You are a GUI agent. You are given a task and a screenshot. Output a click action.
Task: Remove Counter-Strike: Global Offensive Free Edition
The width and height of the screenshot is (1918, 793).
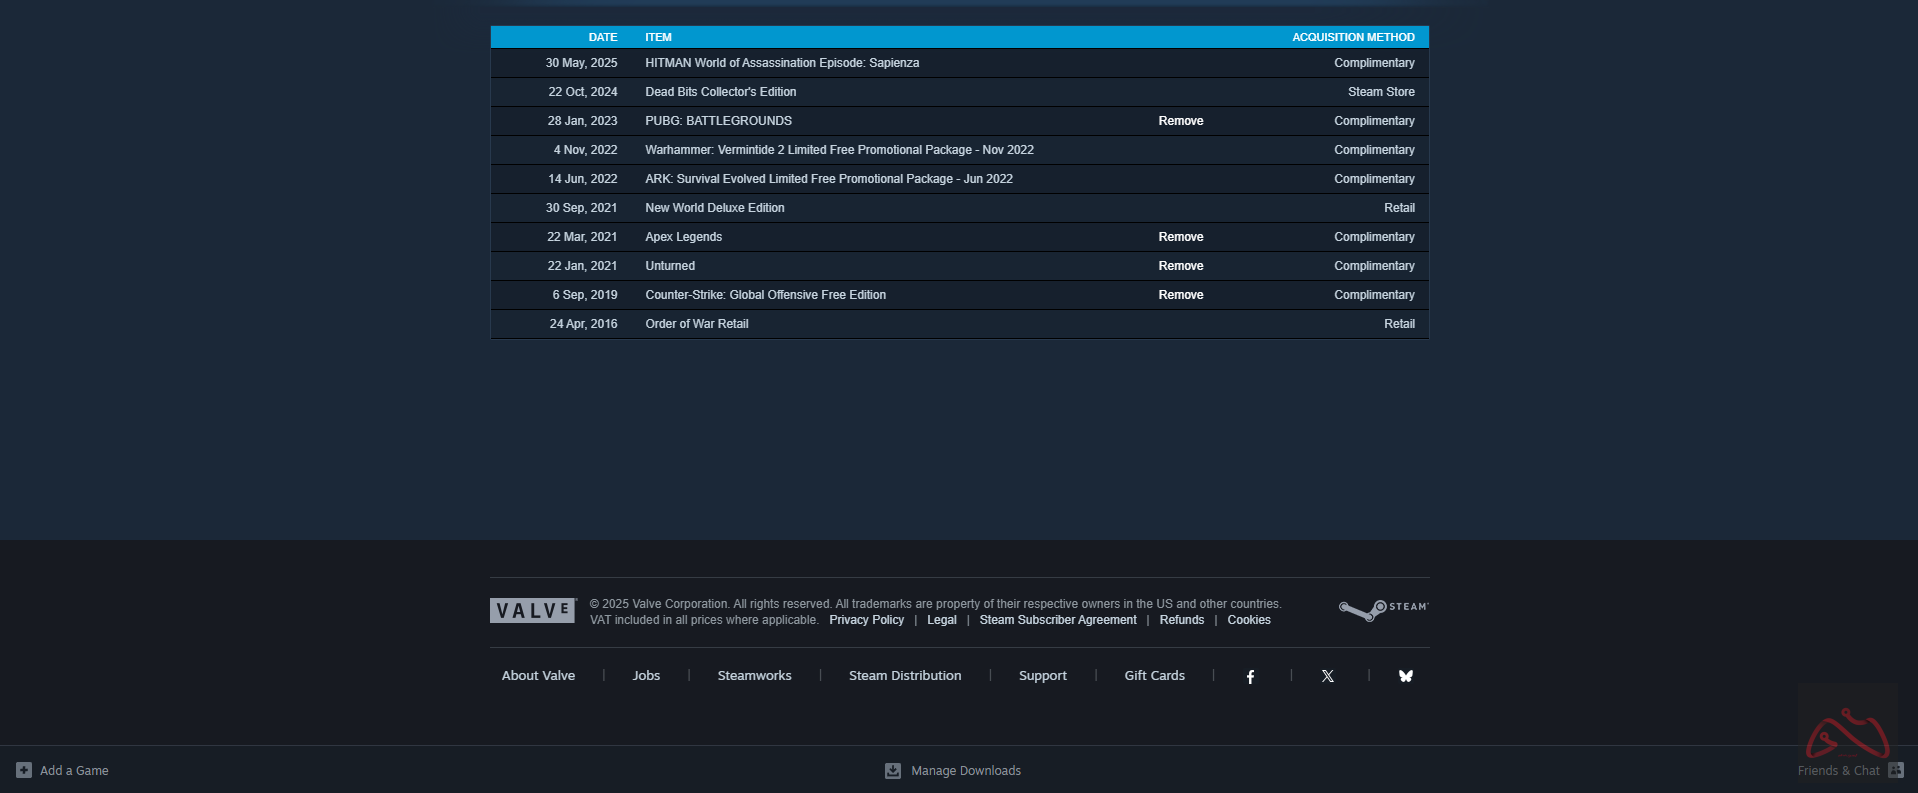point(1180,295)
